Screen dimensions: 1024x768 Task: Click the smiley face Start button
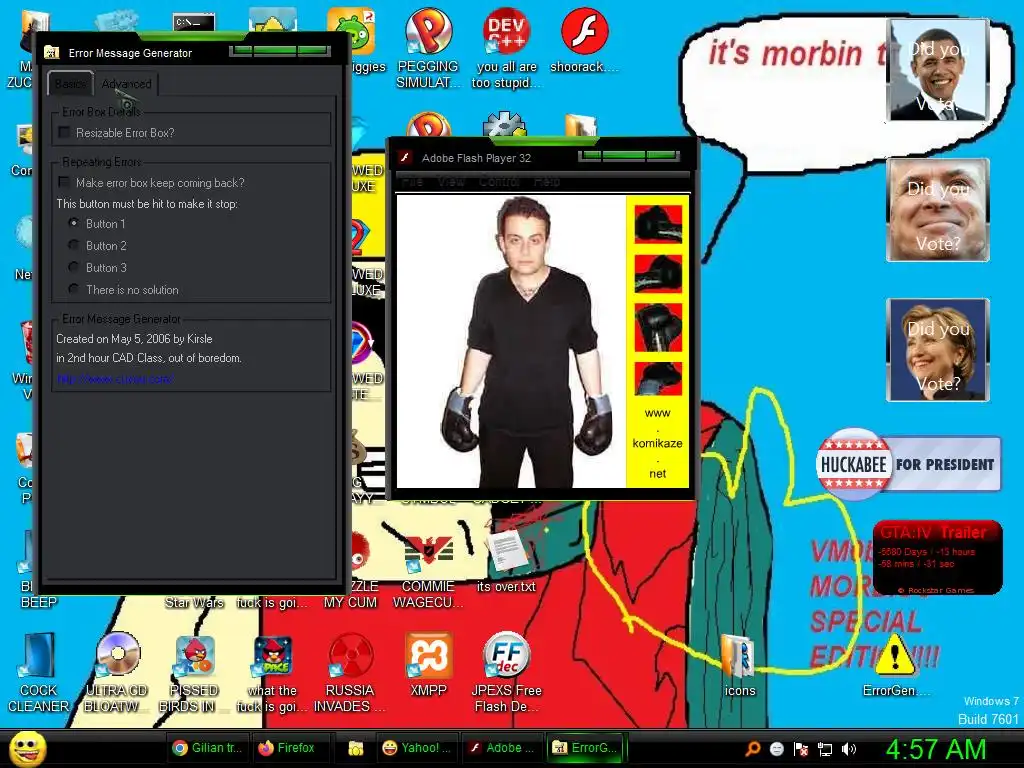[x=27, y=748]
